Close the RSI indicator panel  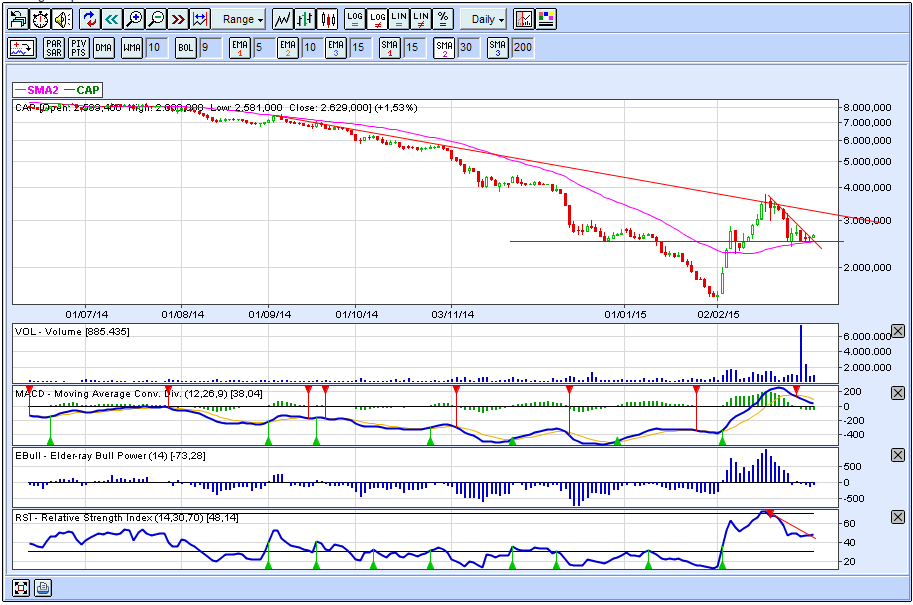pyautogui.click(x=897, y=516)
